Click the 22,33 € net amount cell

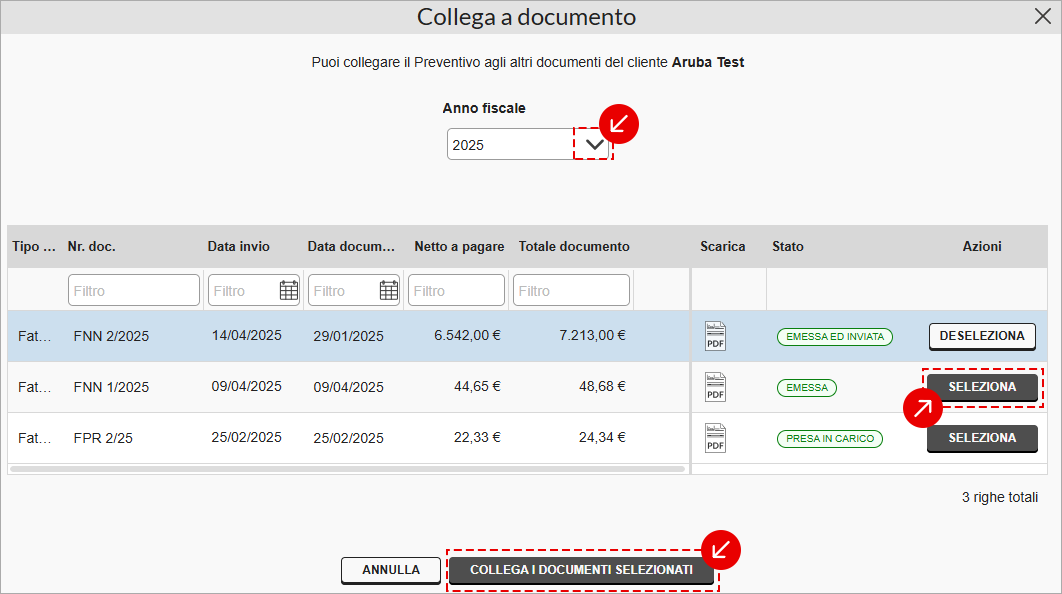[477, 438]
